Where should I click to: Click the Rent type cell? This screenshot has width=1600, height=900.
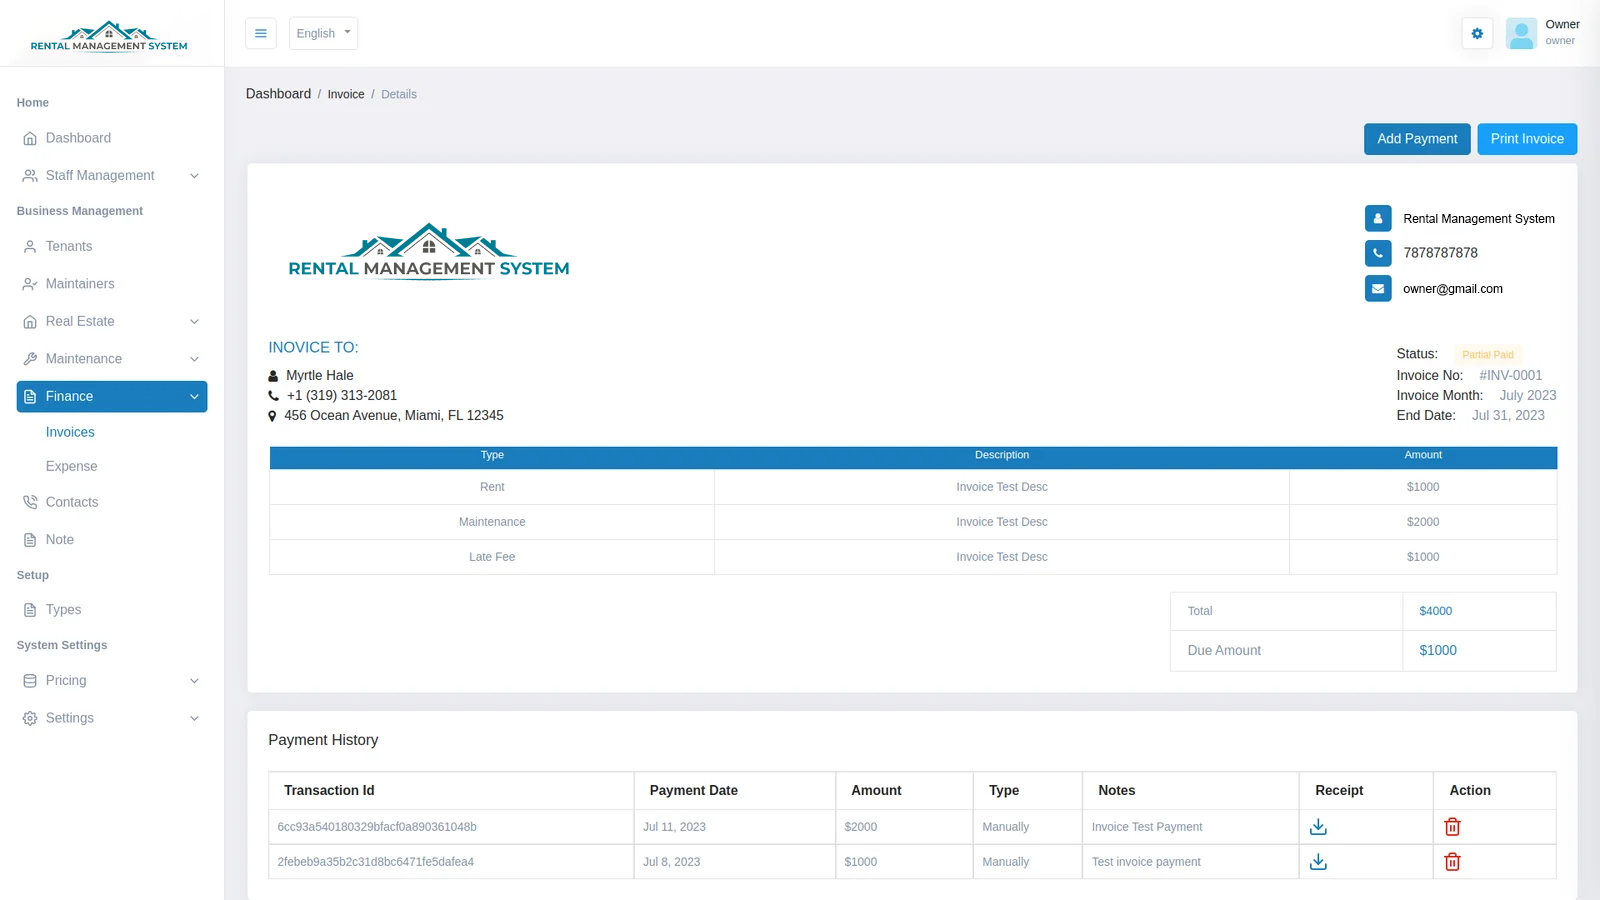pos(492,487)
